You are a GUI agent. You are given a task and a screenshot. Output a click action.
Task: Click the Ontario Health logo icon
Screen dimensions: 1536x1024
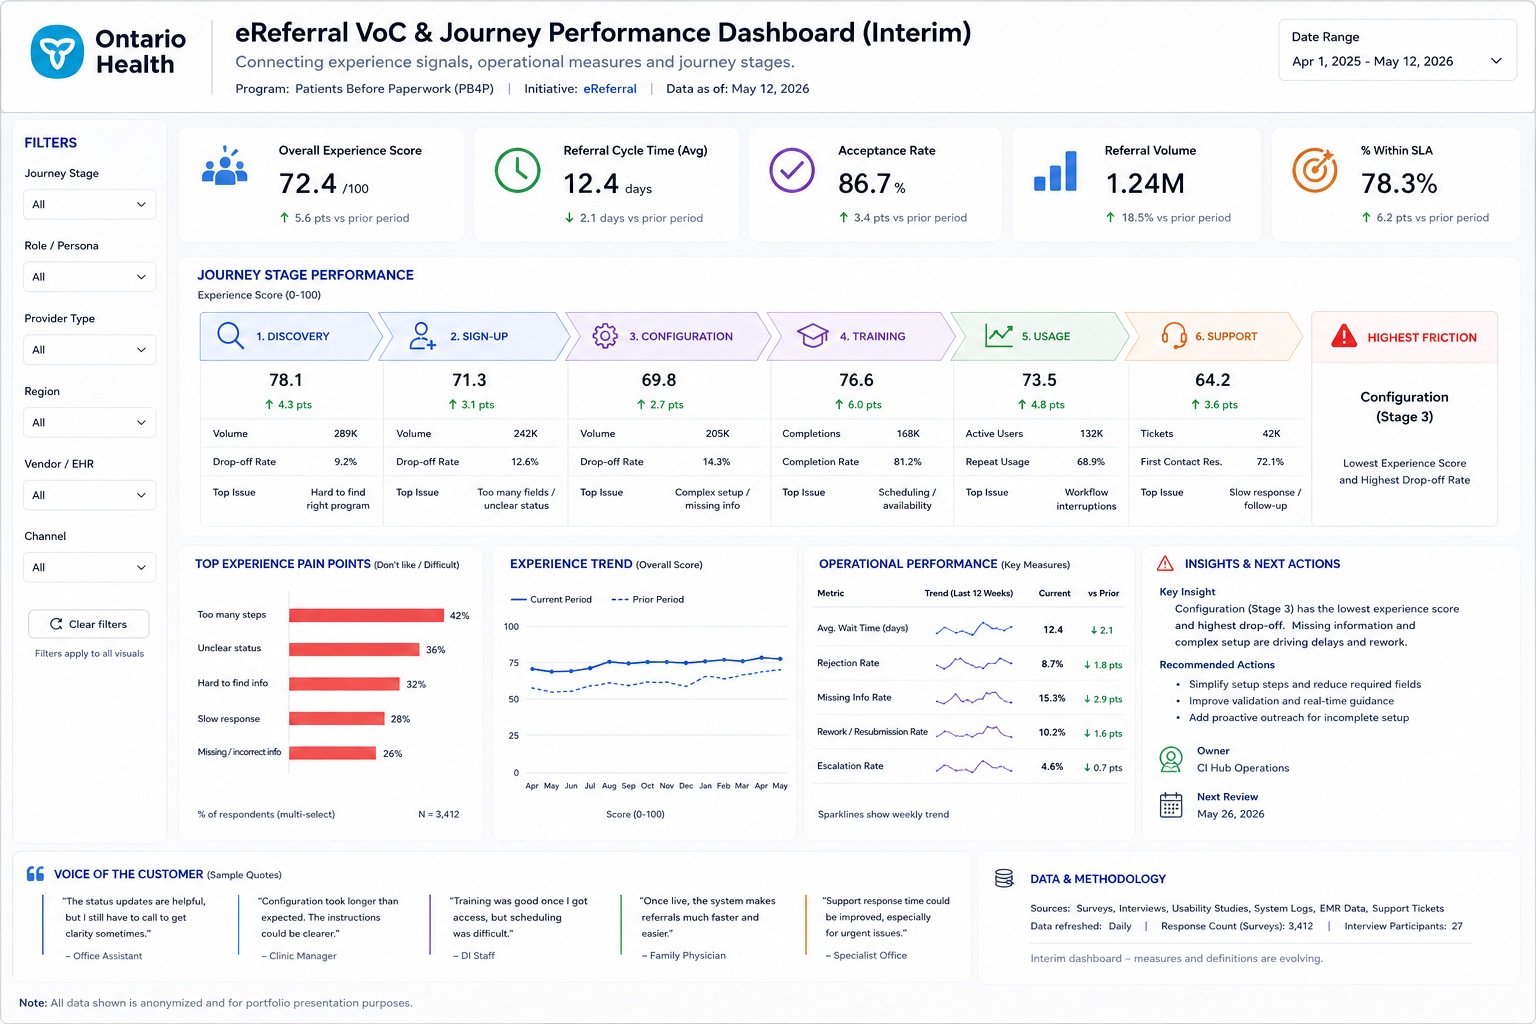click(57, 52)
